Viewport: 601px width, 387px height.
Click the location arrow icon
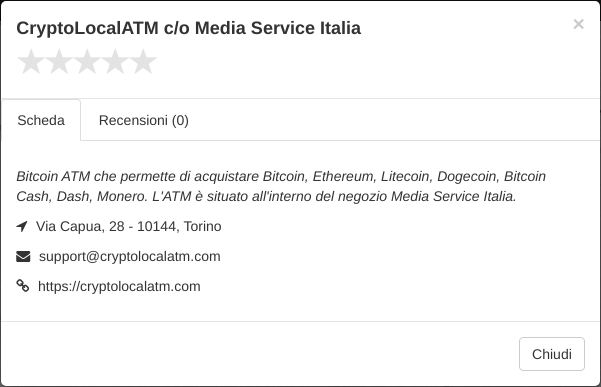22,226
